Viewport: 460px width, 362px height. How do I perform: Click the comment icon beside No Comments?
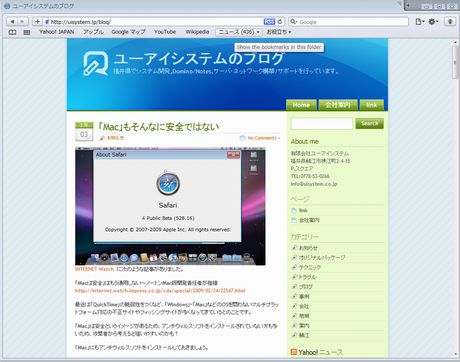(243, 138)
